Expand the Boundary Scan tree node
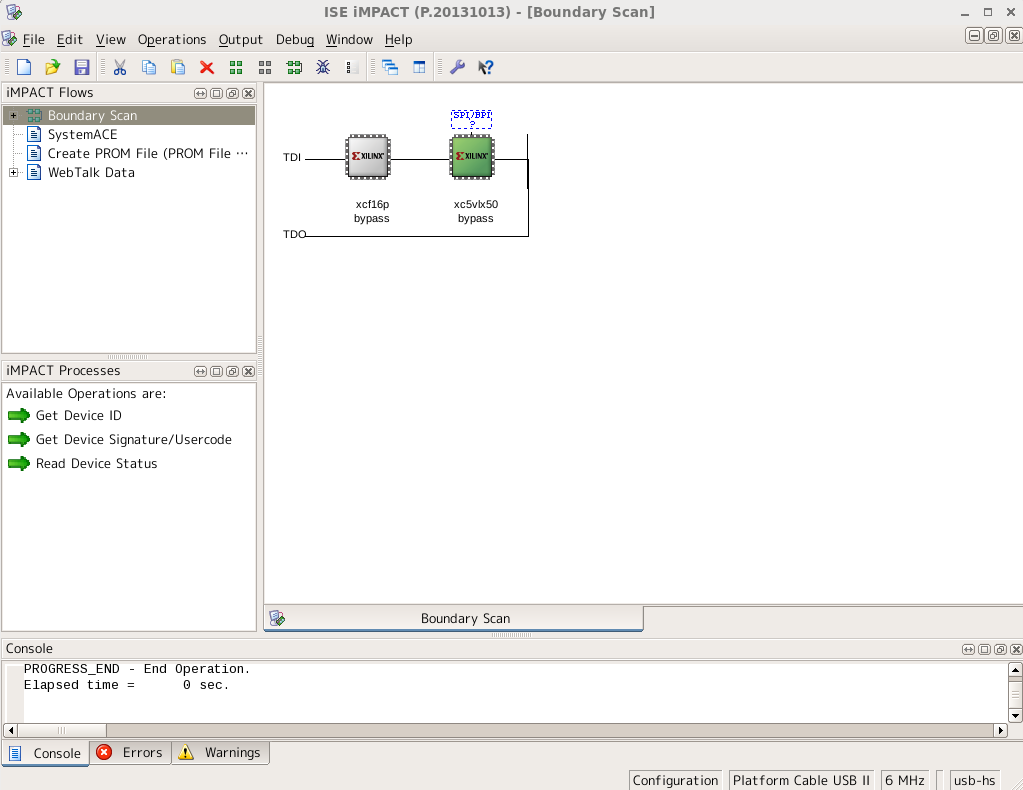This screenshot has width=1023, height=790. point(14,116)
